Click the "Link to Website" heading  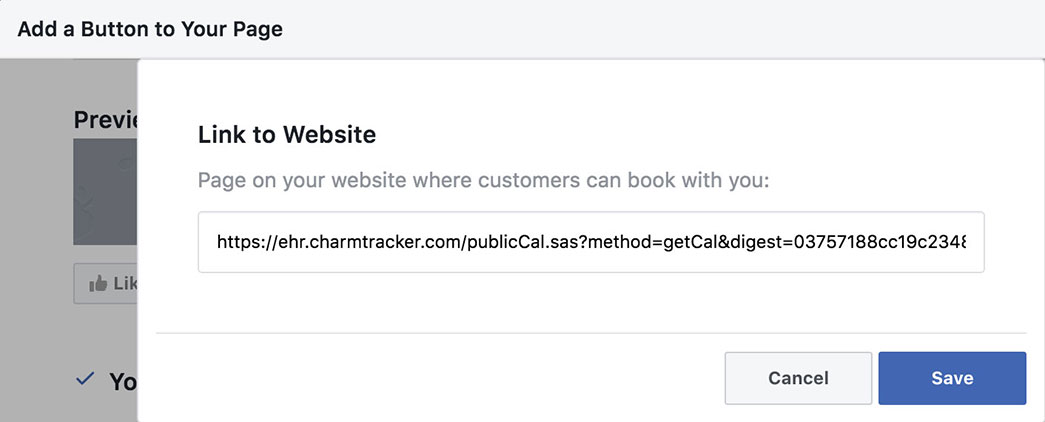287,133
